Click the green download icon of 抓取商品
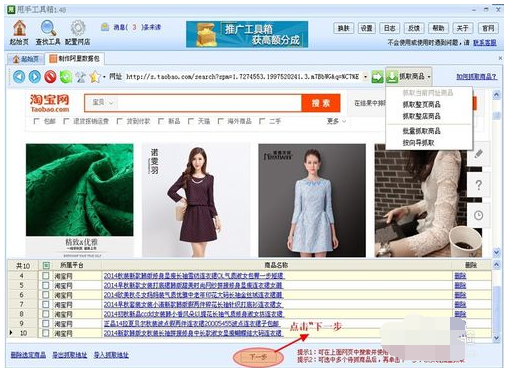This screenshot has width=505, height=368. [392, 77]
